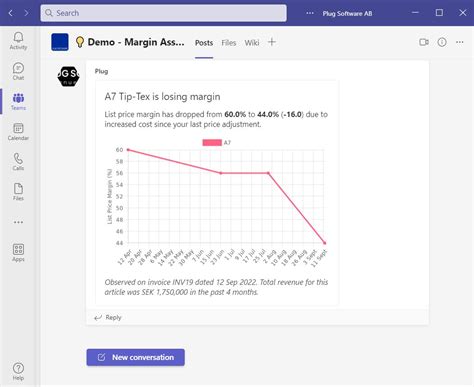This screenshot has width=474, height=387.
Task: Expand more apps ellipsis in sidebar
Action: click(x=18, y=222)
